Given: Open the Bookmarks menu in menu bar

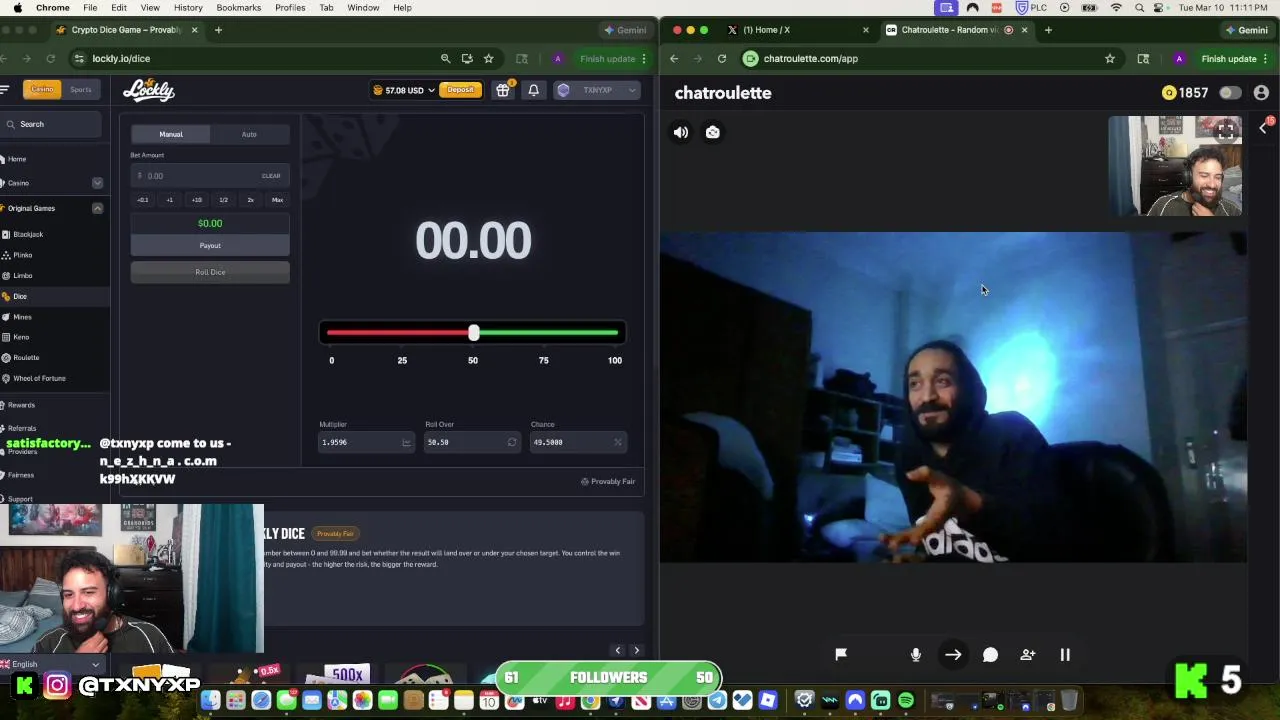Looking at the screenshot, I should [x=239, y=8].
